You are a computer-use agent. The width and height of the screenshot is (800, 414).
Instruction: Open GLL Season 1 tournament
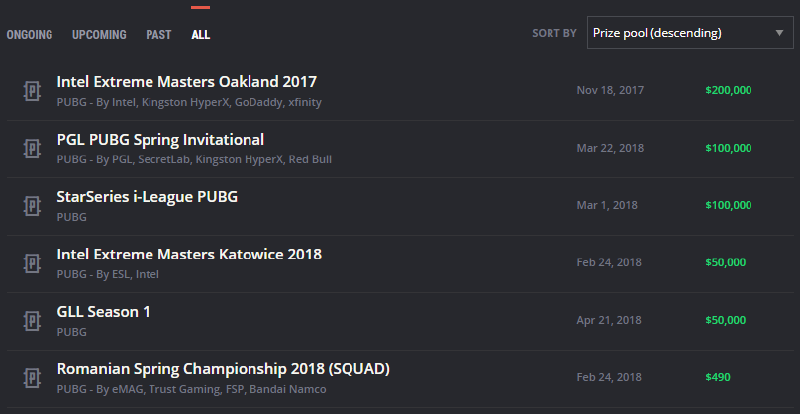tap(104, 312)
